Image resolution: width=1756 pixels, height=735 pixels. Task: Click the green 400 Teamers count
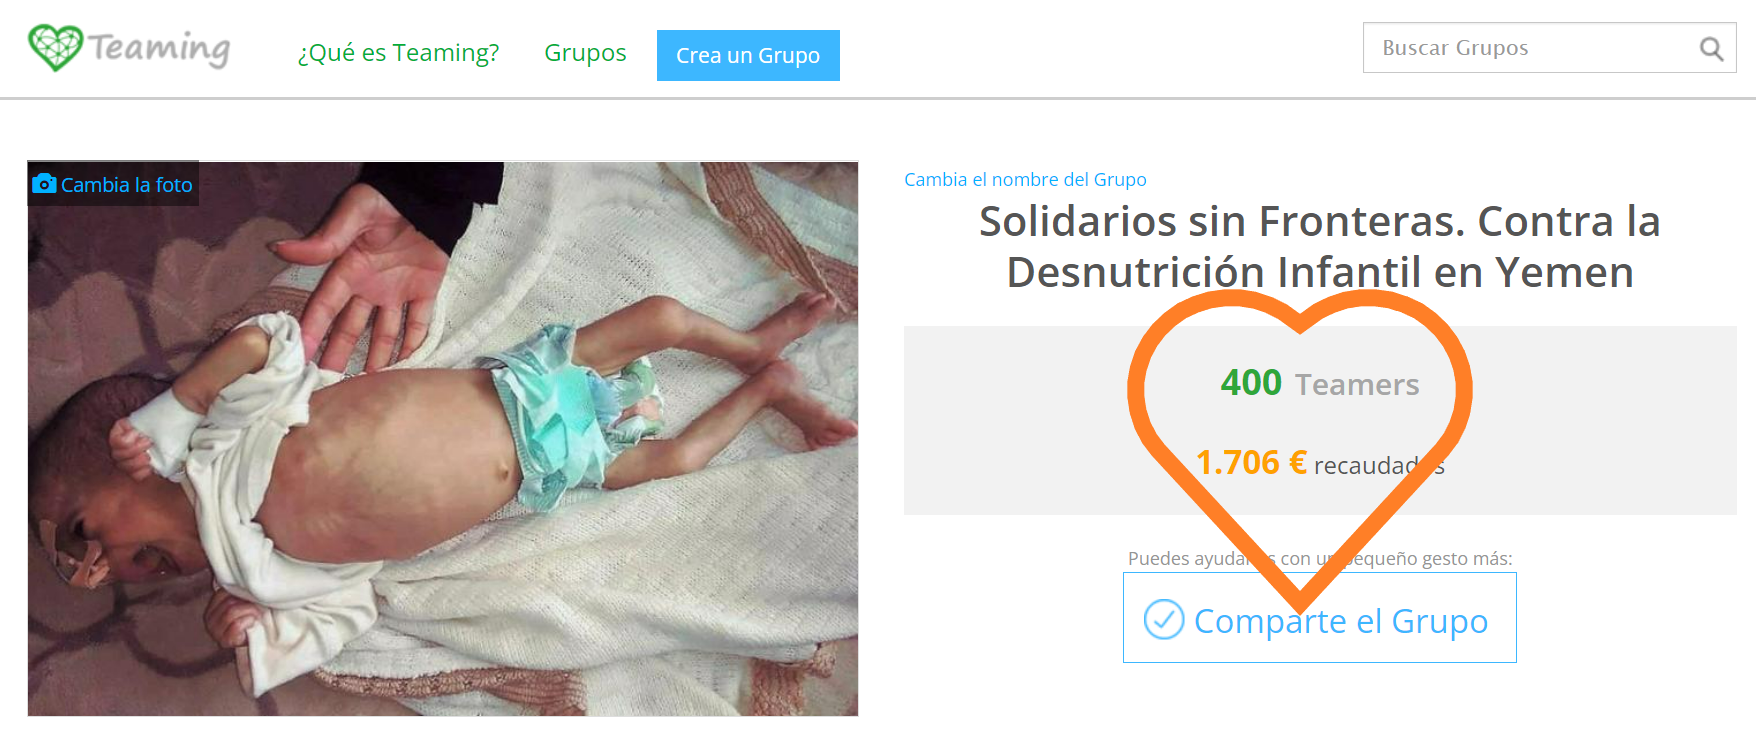pos(1251,383)
